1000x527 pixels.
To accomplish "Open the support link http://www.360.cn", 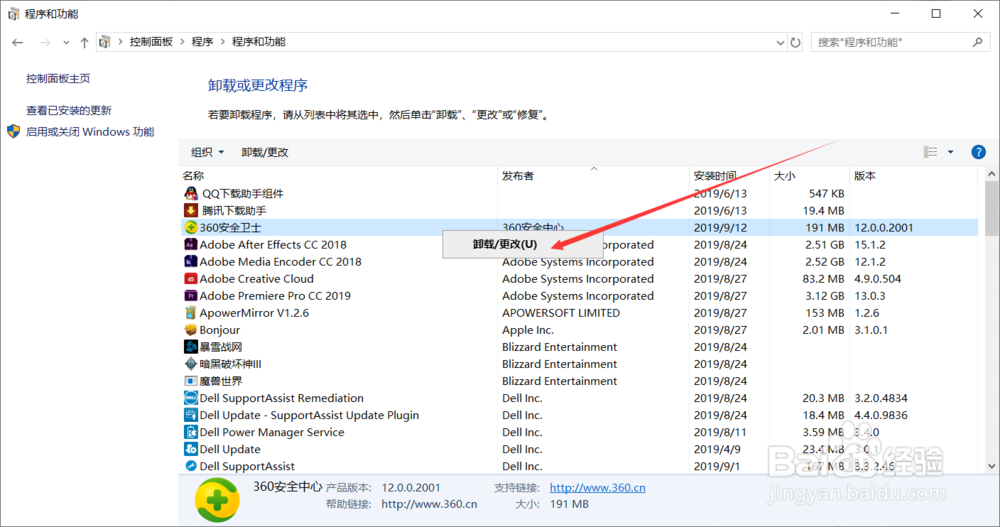I will (x=598, y=487).
